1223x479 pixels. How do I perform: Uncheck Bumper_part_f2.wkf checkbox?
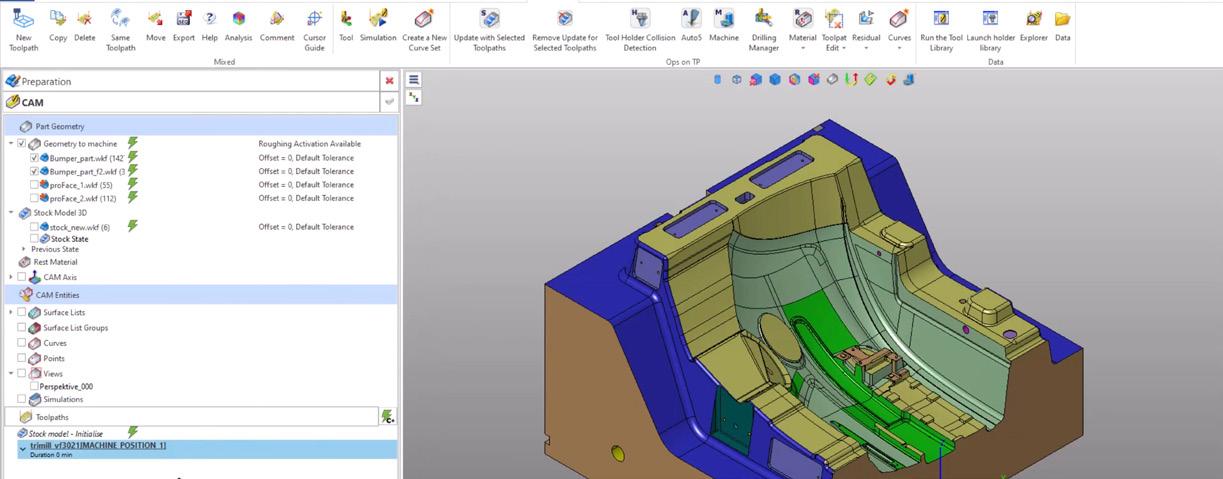click(x=35, y=172)
